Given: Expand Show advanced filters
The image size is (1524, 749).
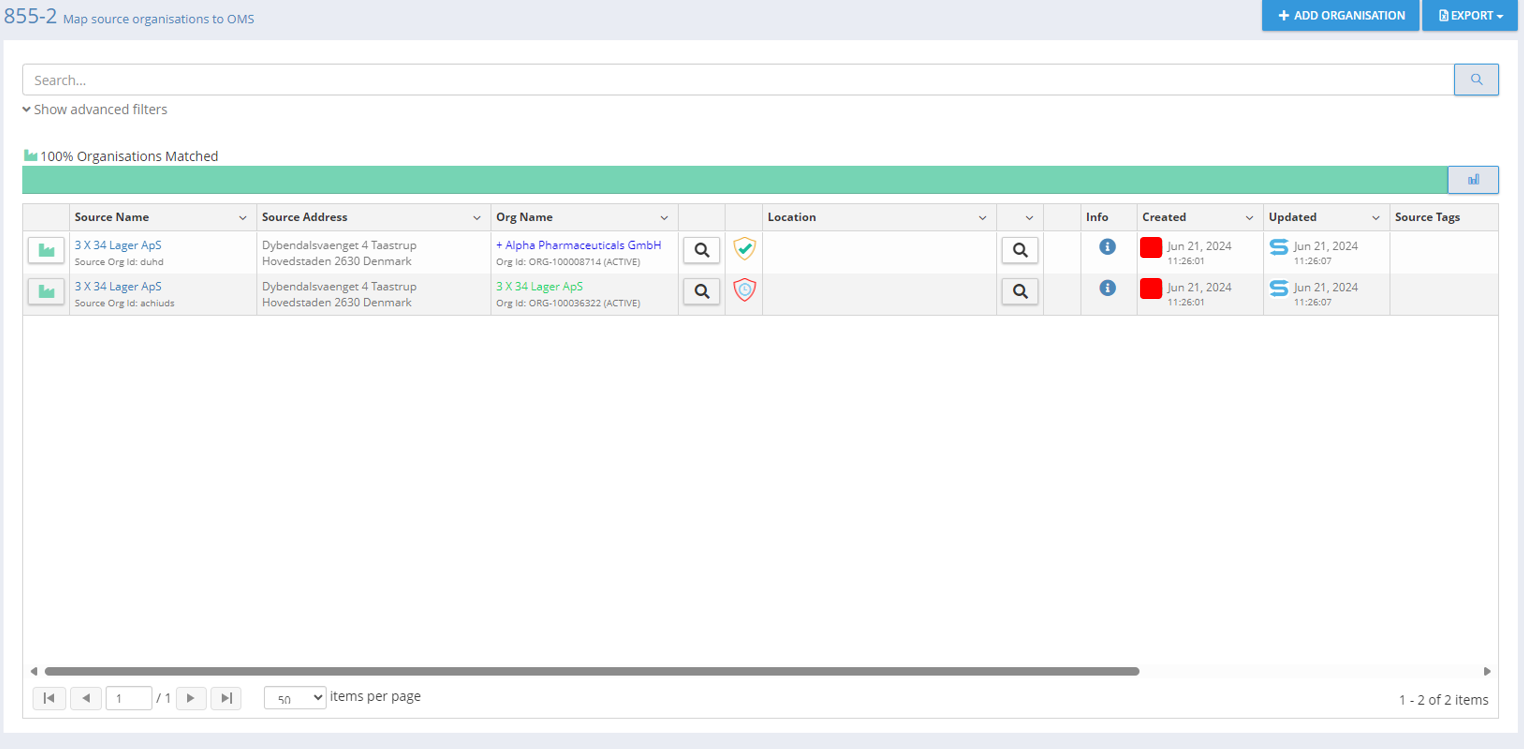Looking at the screenshot, I should tap(95, 110).
